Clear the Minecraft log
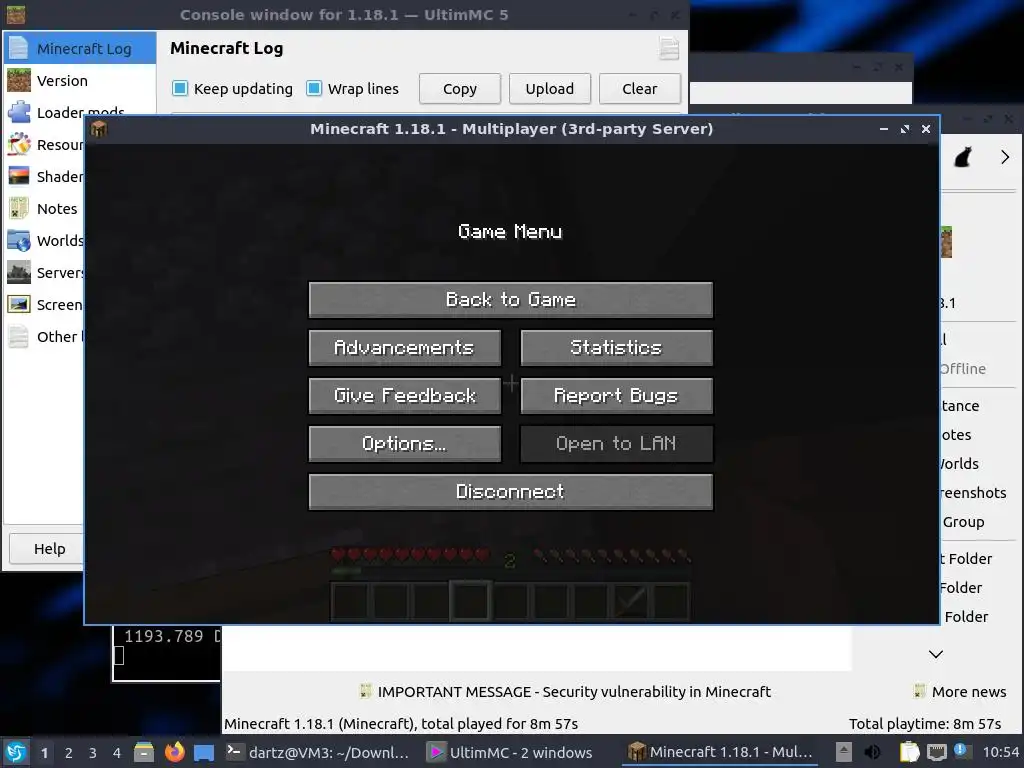This screenshot has width=1024, height=768. point(640,89)
